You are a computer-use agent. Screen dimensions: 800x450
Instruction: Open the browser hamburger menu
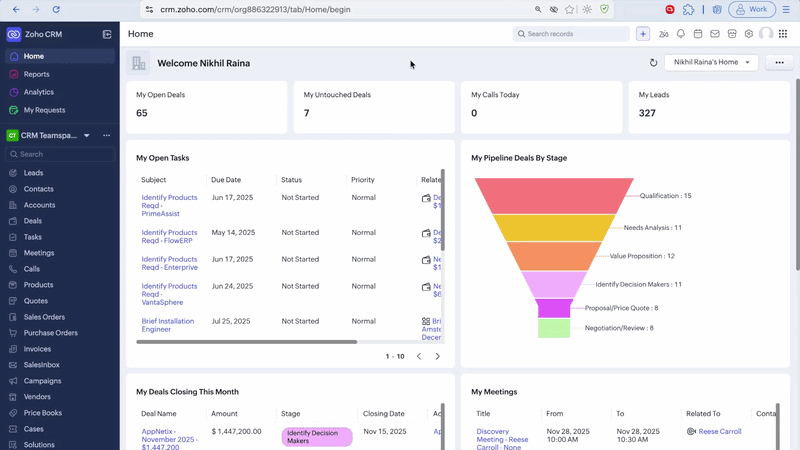click(x=786, y=9)
